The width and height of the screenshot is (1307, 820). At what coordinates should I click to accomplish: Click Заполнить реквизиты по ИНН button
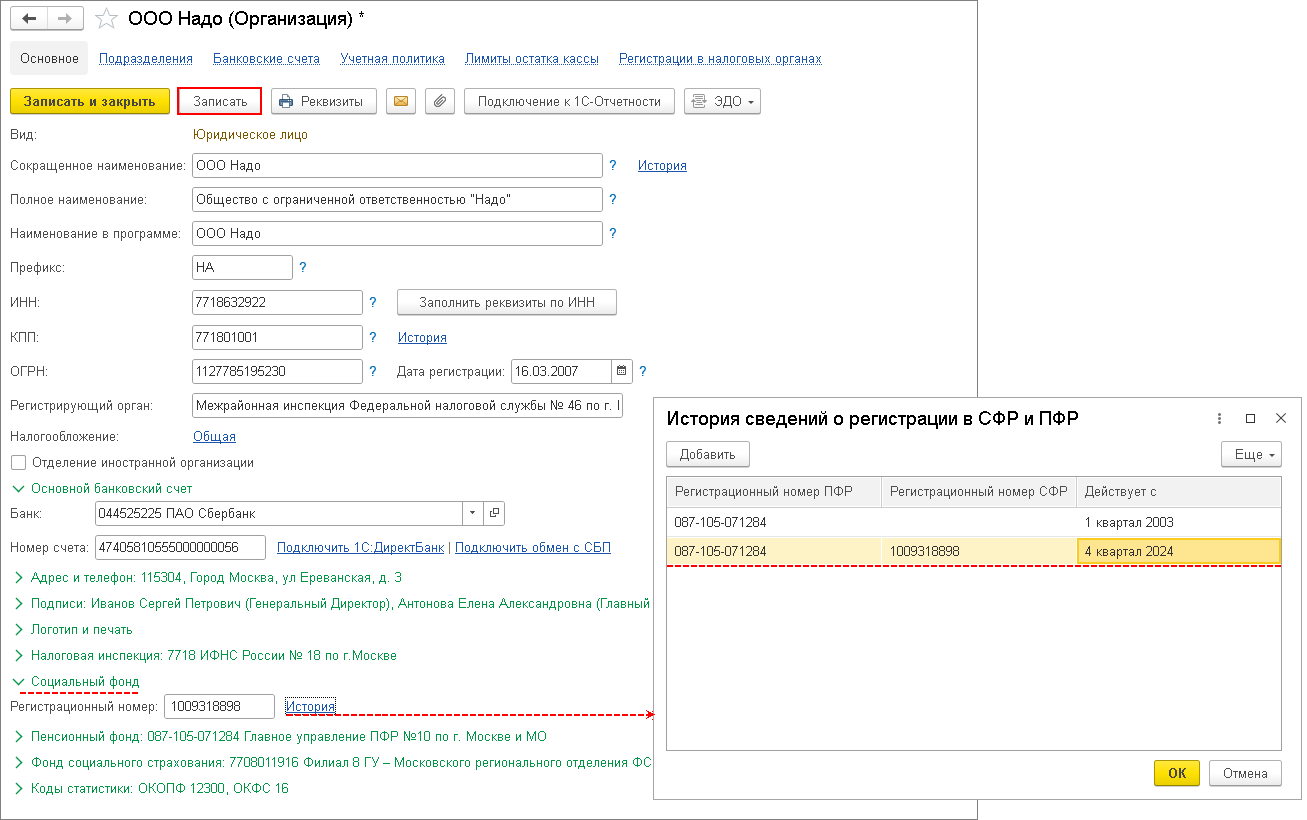tap(507, 302)
